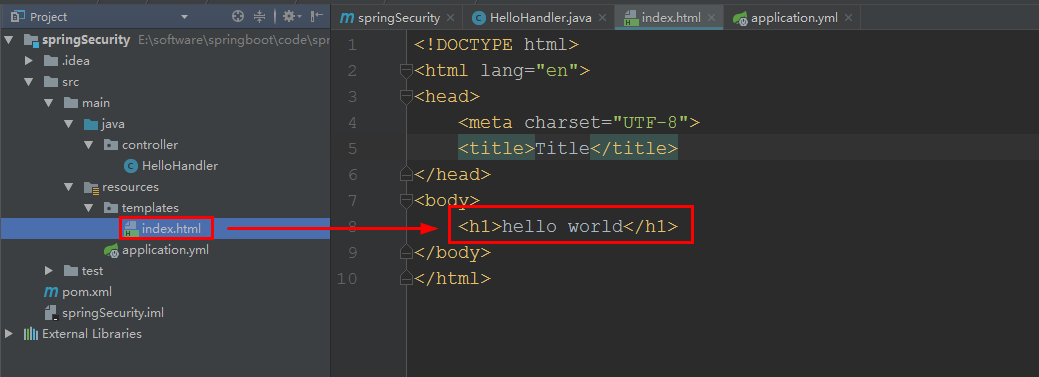Select index.html in project tree
Viewport: 1039px width, 377px height.
tap(165, 229)
